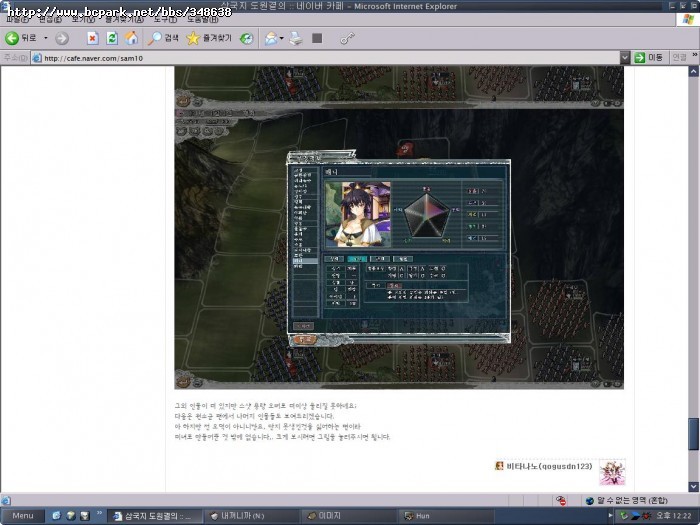Viewport: 700px width, 525px height.
Task: Expand the quick launch overflow chevron
Action: pyautogui.click(x=99, y=513)
